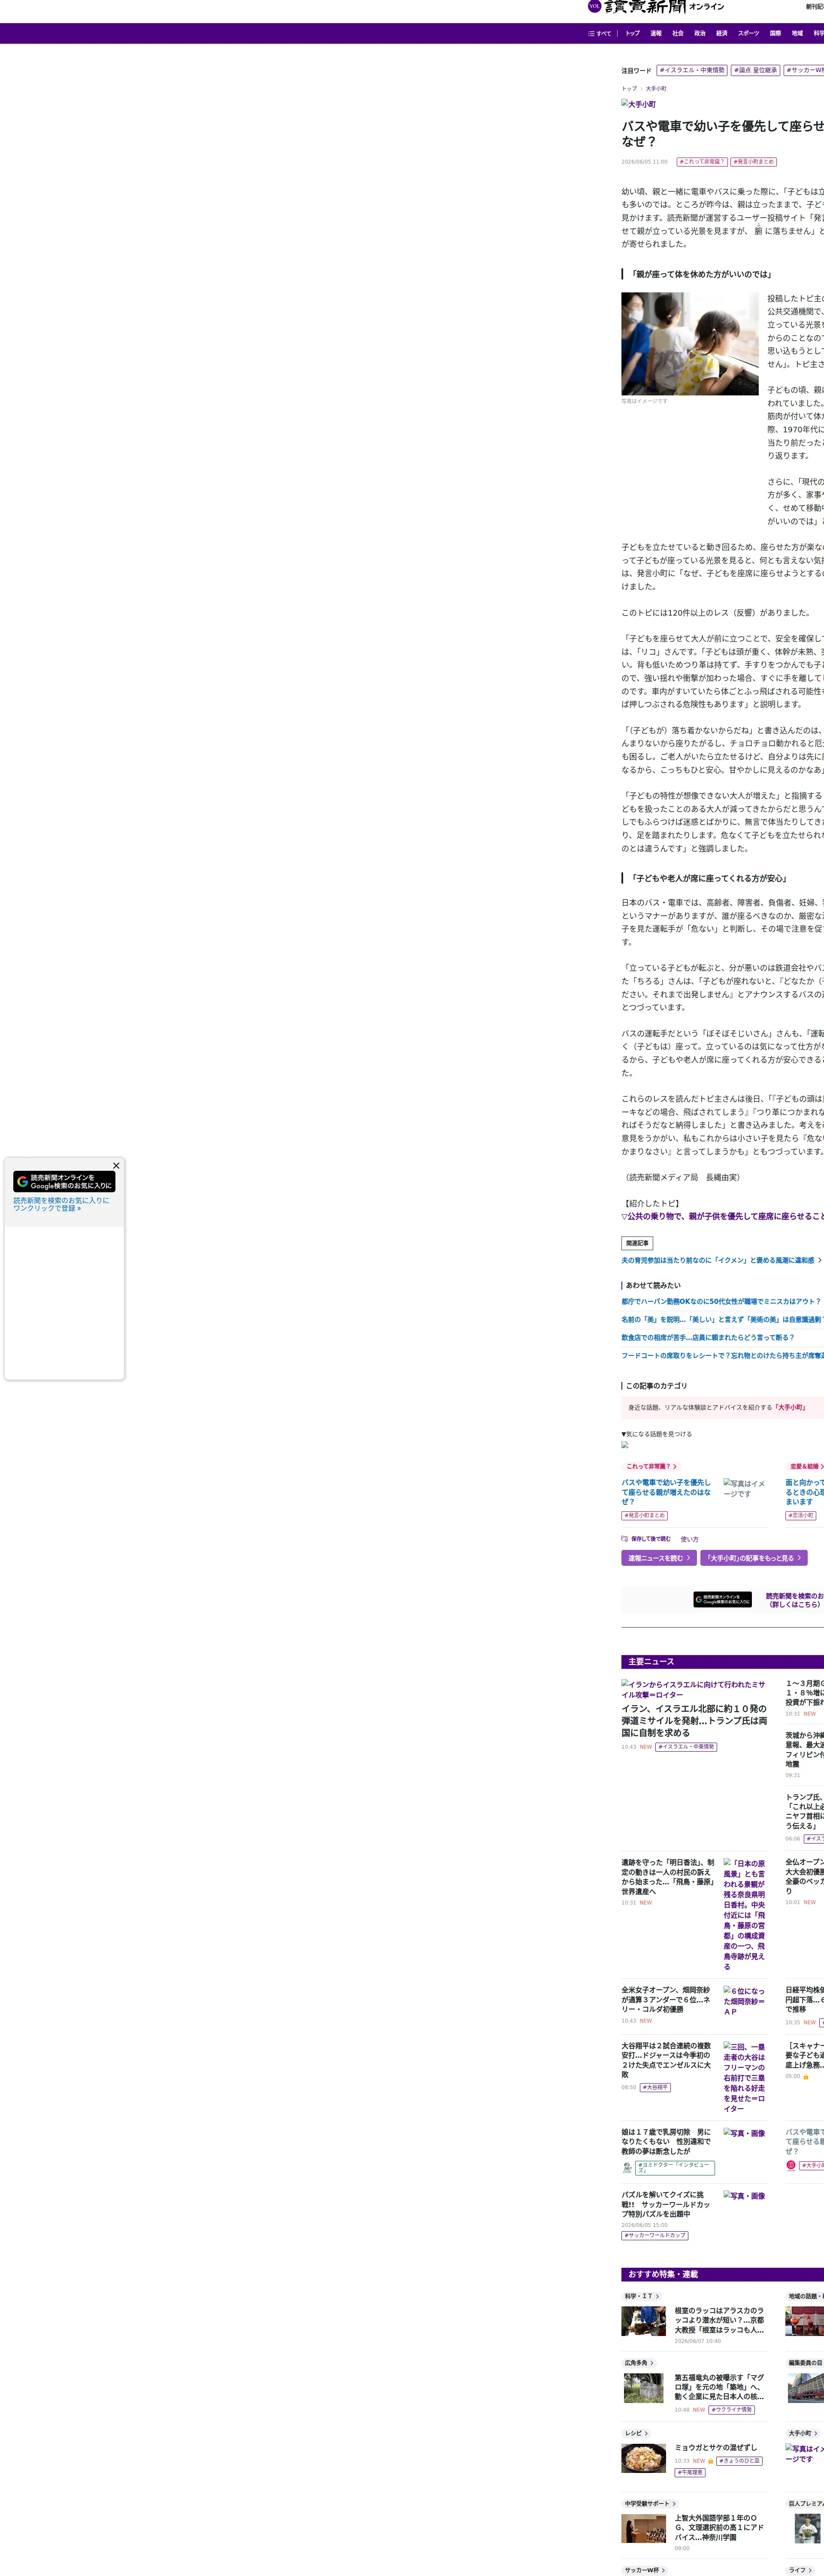
Task: Click the #千尾瑠璃 recipe tag
Action: coord(690,2473)
